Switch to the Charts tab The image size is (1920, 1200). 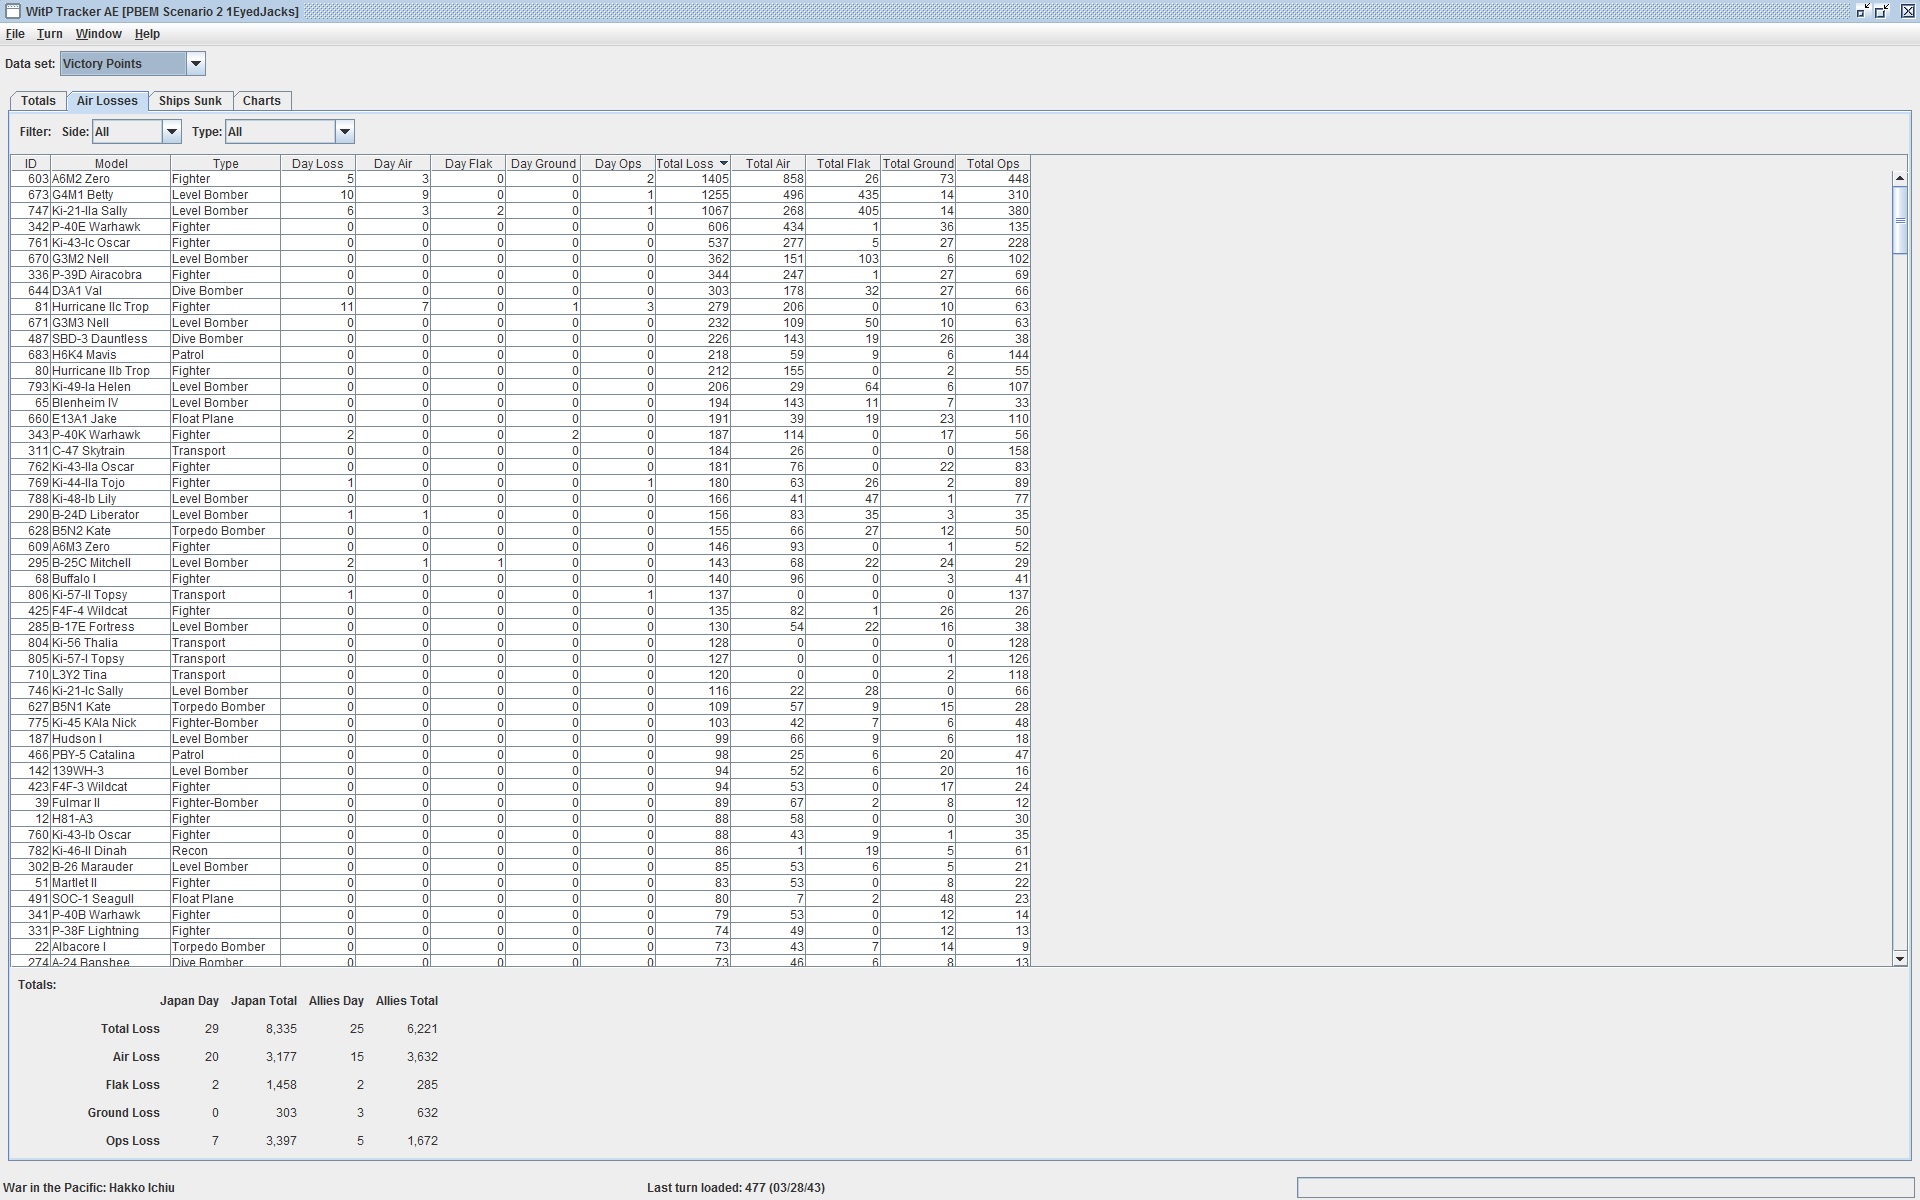pyautogui.click(x=261, y=101)
